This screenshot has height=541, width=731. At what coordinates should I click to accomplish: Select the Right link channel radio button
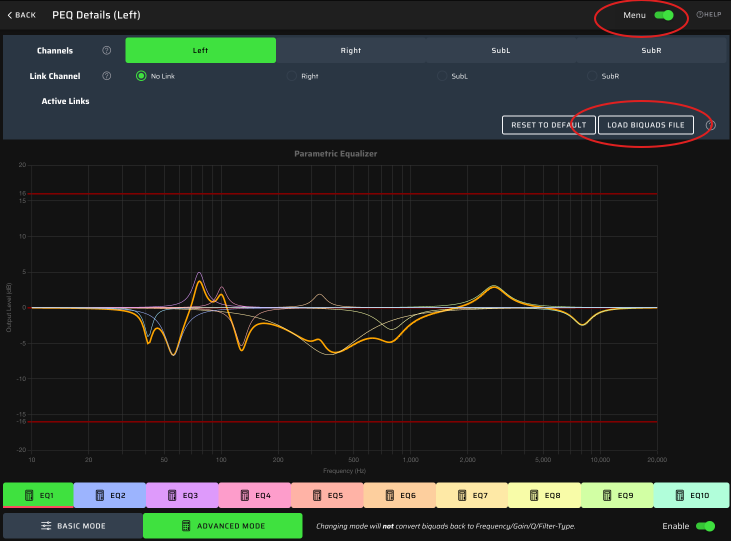pos(292,76)
